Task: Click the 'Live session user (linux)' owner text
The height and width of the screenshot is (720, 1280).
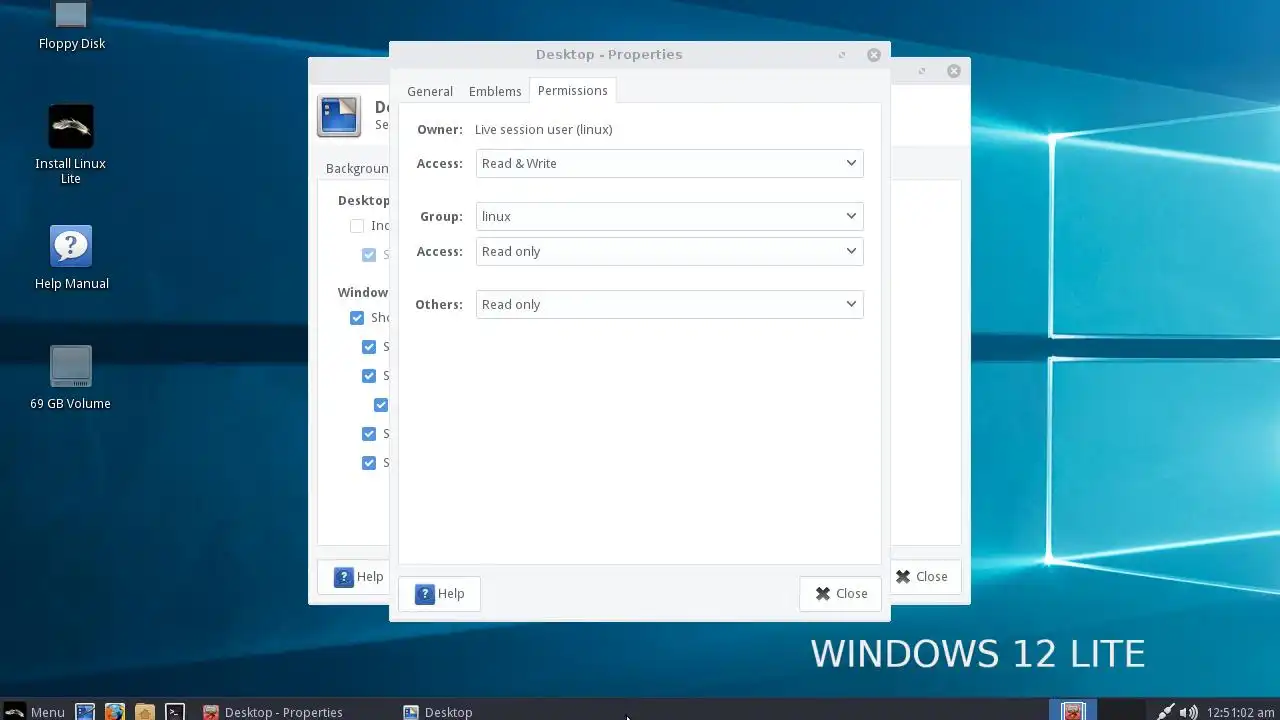Action: click(x=543, y=129)
